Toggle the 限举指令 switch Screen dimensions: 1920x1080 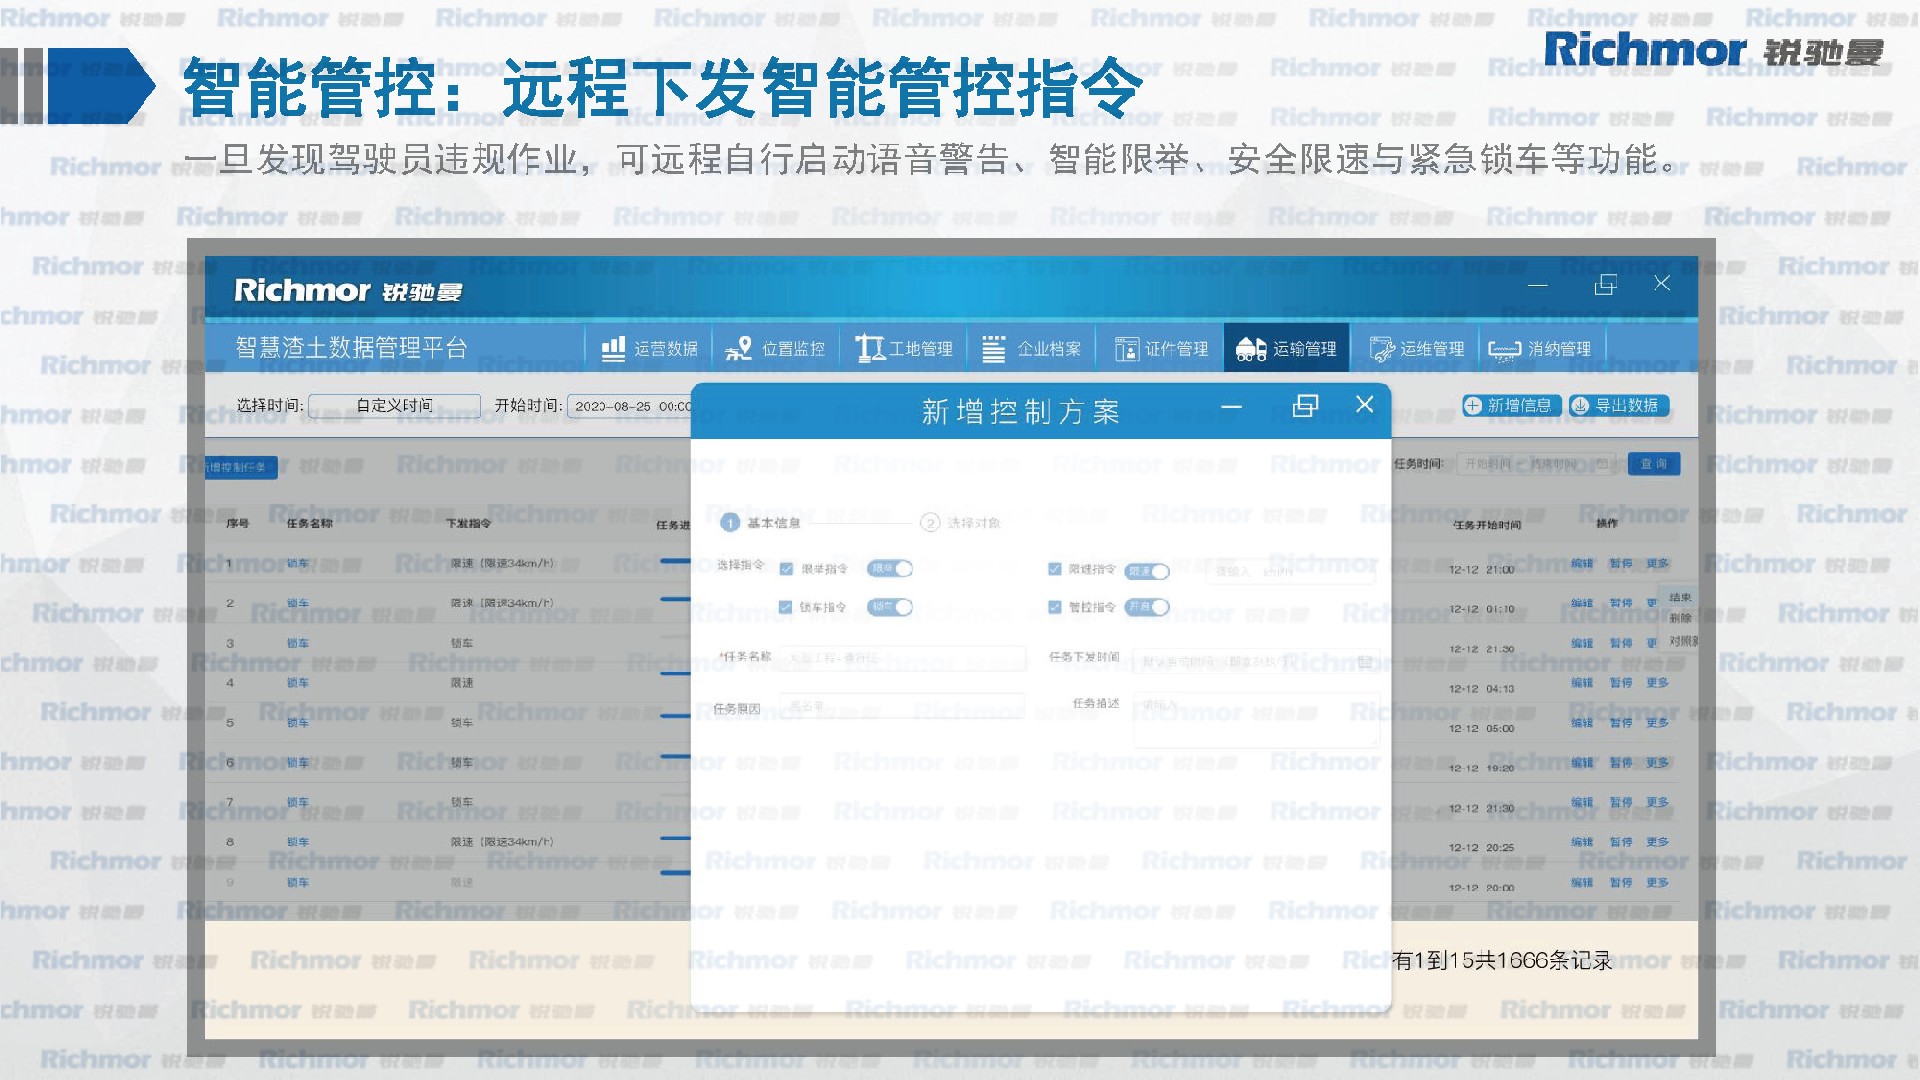tap(890, 569)
